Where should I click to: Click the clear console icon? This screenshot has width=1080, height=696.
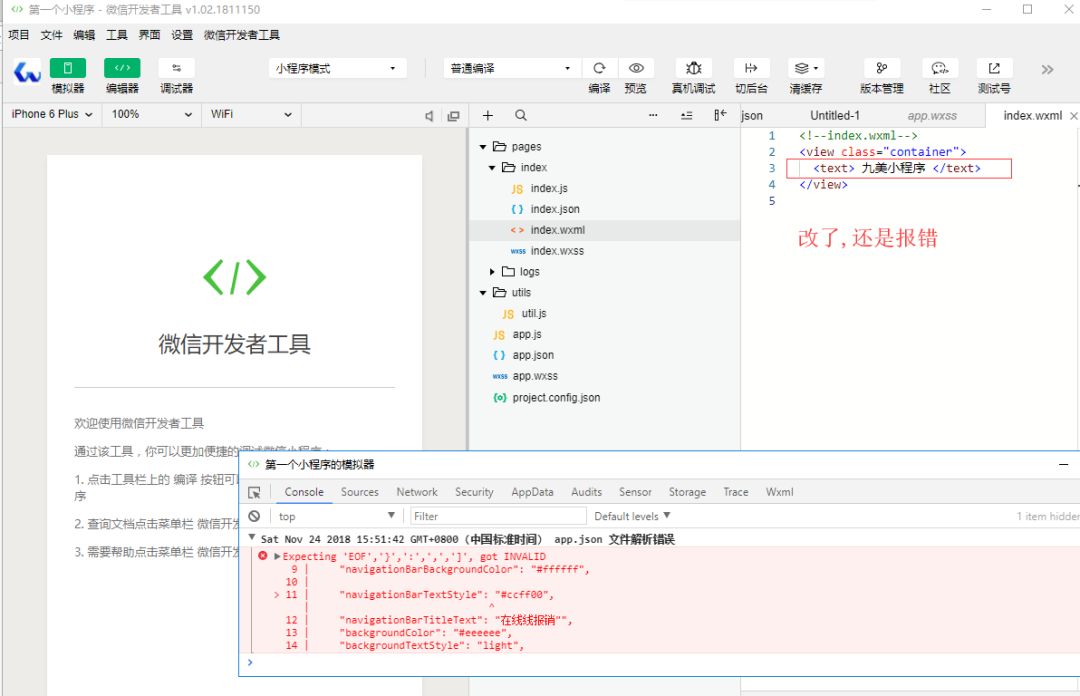click(254, 516)
